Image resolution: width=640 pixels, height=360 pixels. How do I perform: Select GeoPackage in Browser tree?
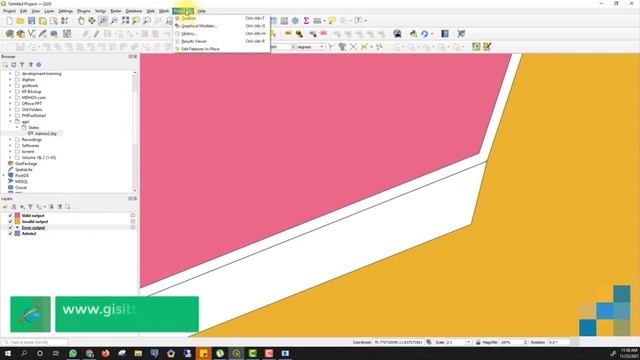26,164
